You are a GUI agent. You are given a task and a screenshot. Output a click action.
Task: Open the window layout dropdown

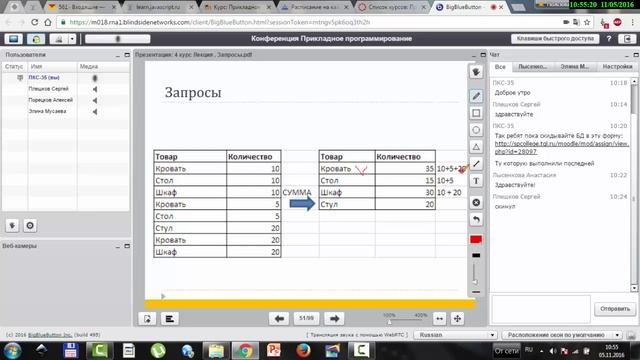562,335
